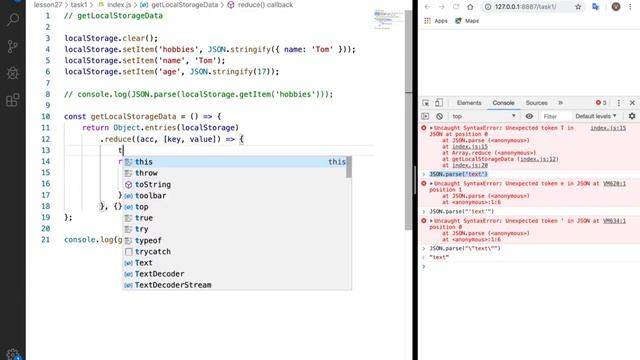Viewport: 640px width, 360px height.
Task: Open the Search view in the activity bar
Action: click(x=13, y=20)
